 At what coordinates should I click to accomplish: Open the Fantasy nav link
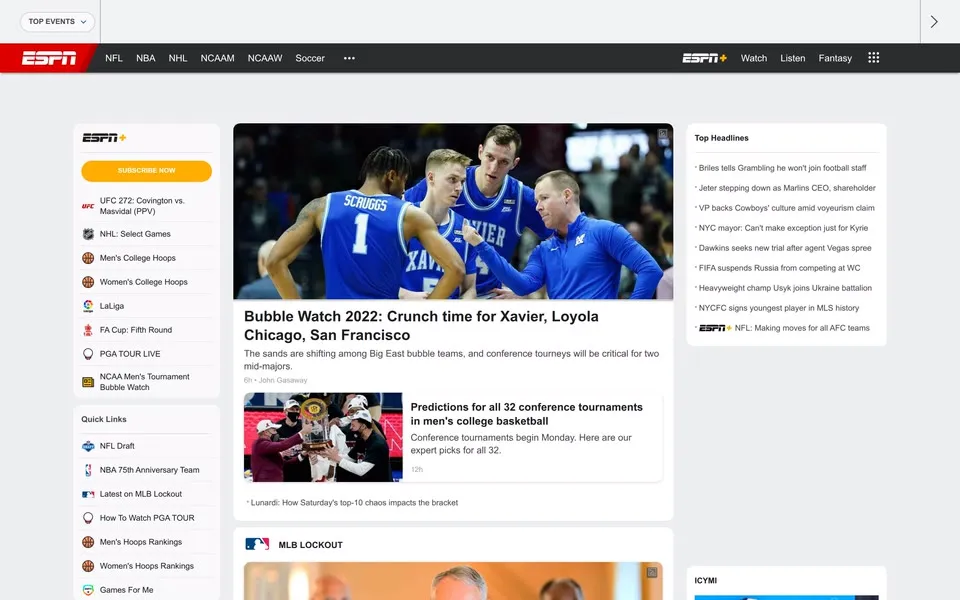tap(835, 58)
